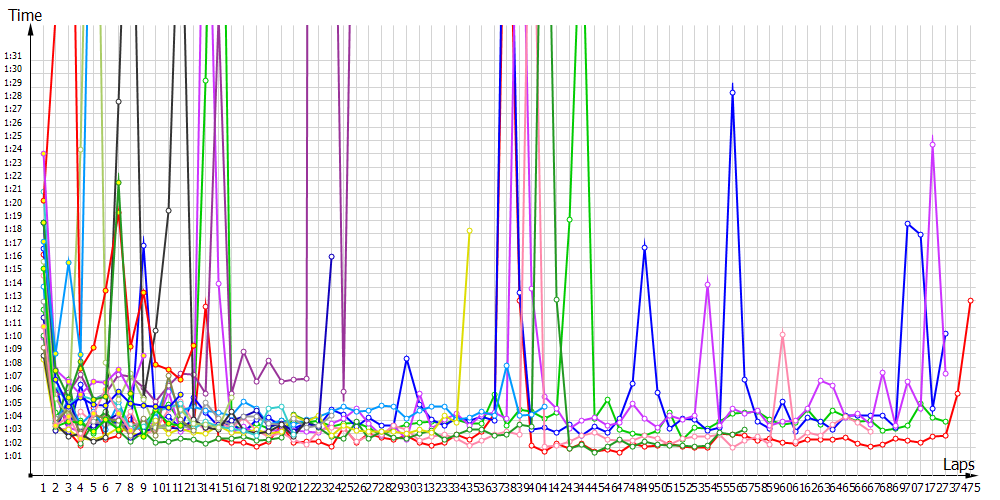The image size is (1000, 500).
Task: Select the pink peak point at lap 60
Action: pos(782,335)
